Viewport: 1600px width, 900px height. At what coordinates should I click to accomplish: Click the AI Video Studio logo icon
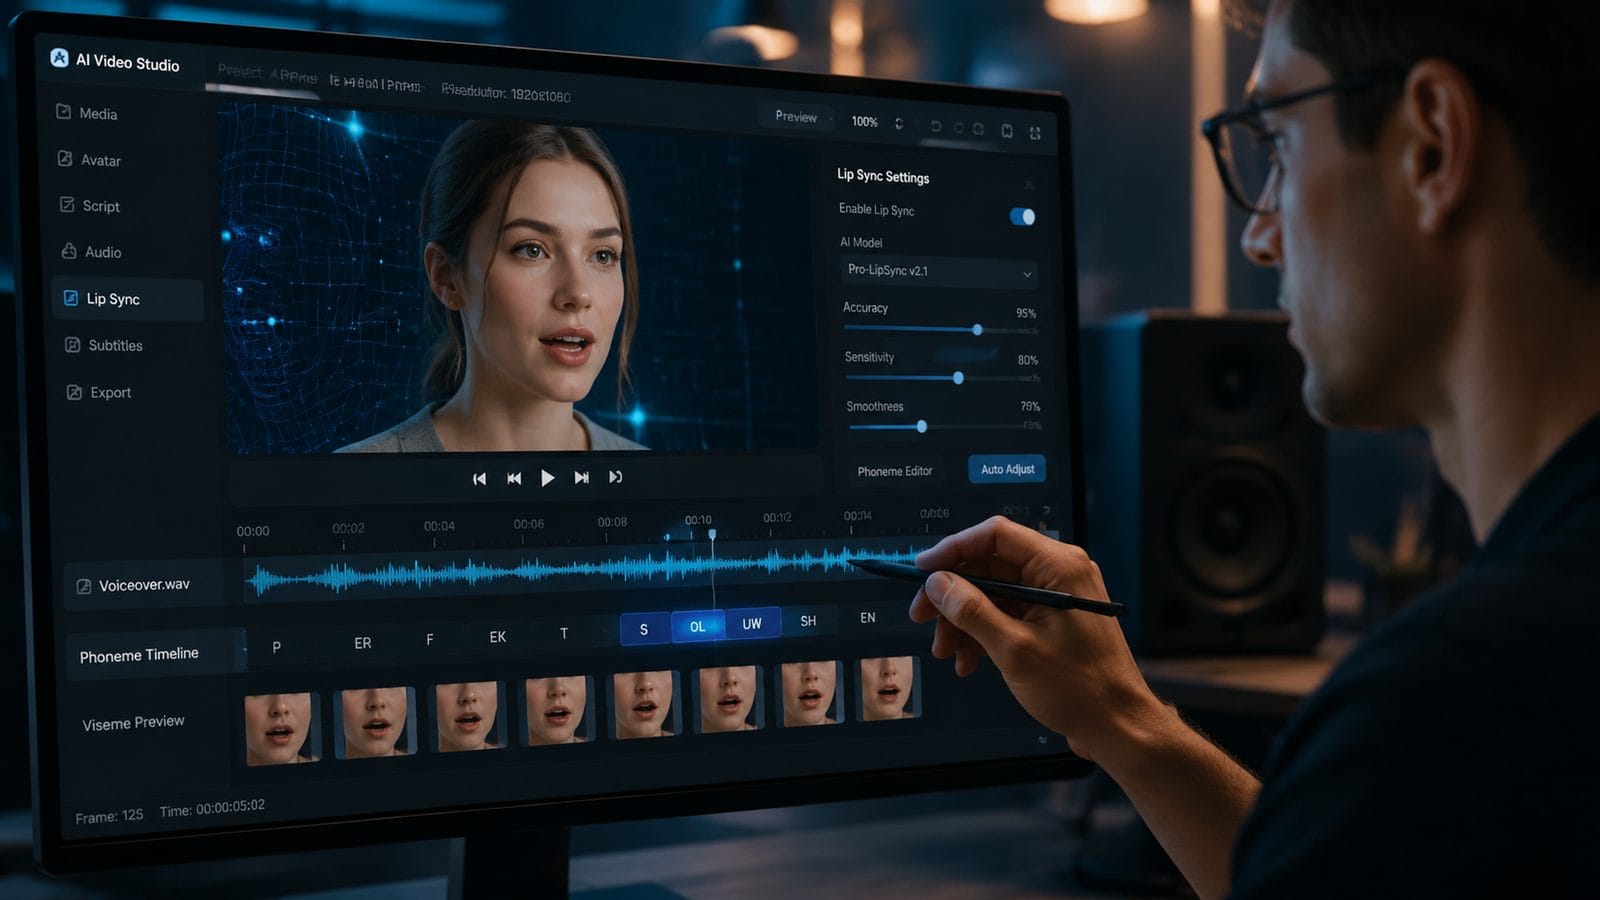[x=59, y=58]
